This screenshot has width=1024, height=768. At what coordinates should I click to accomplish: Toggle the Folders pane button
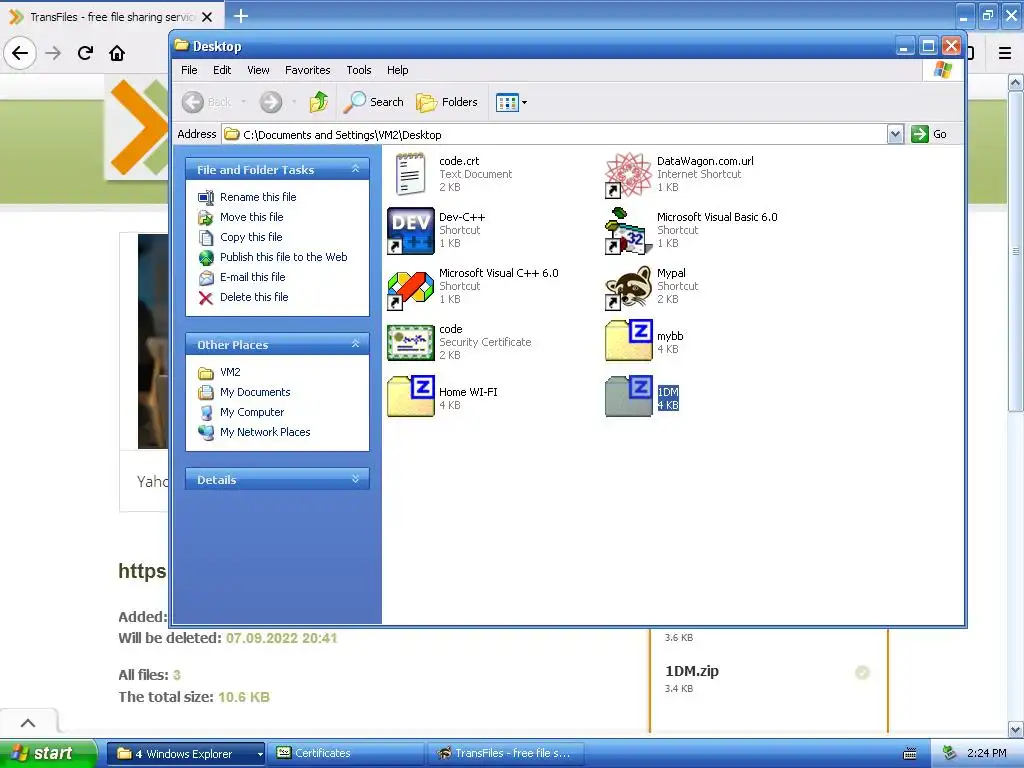click(x=447, y=102)
